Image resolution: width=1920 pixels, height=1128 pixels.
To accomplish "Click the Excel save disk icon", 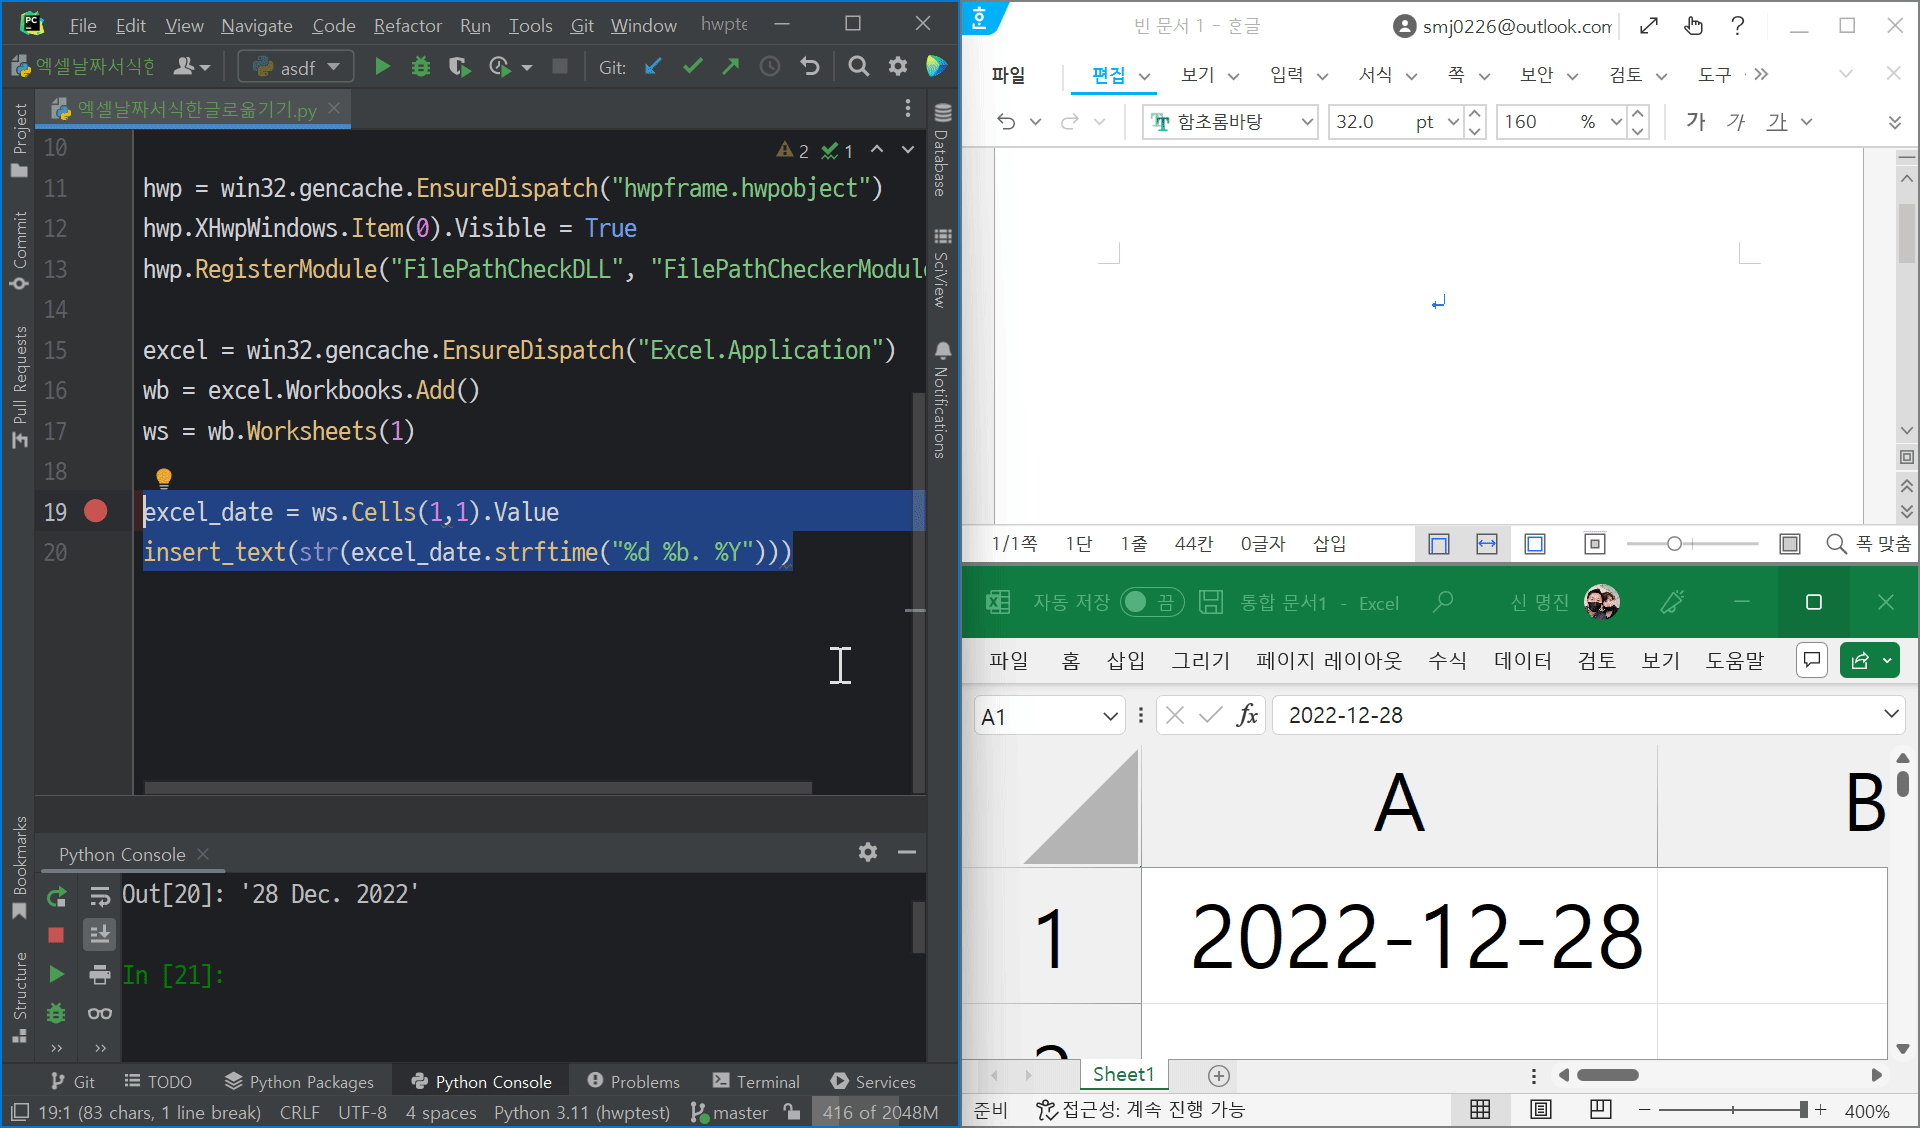I will tap(1211, 602).
